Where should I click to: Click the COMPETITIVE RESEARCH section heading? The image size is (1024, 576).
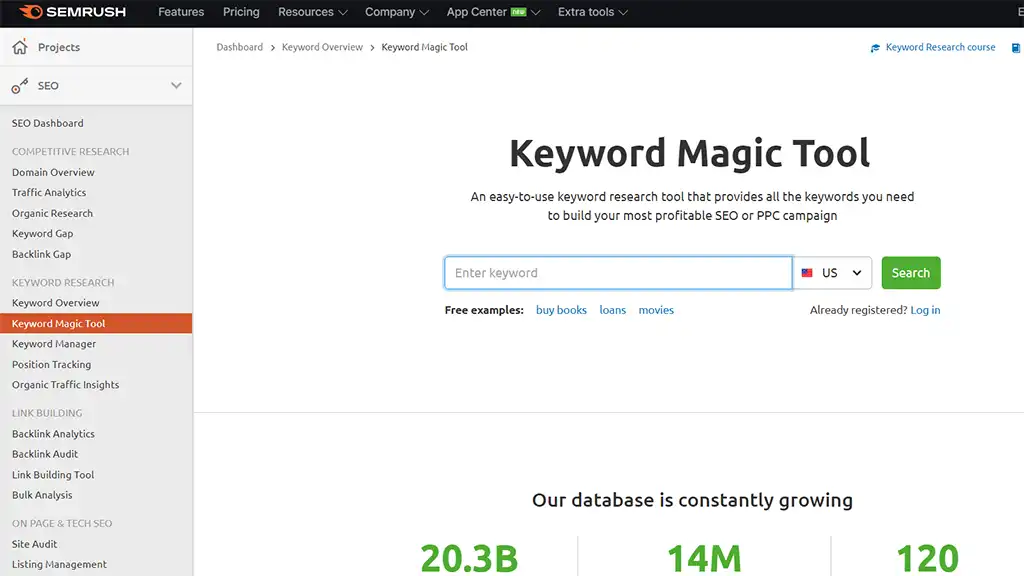(x=71, y=152)
